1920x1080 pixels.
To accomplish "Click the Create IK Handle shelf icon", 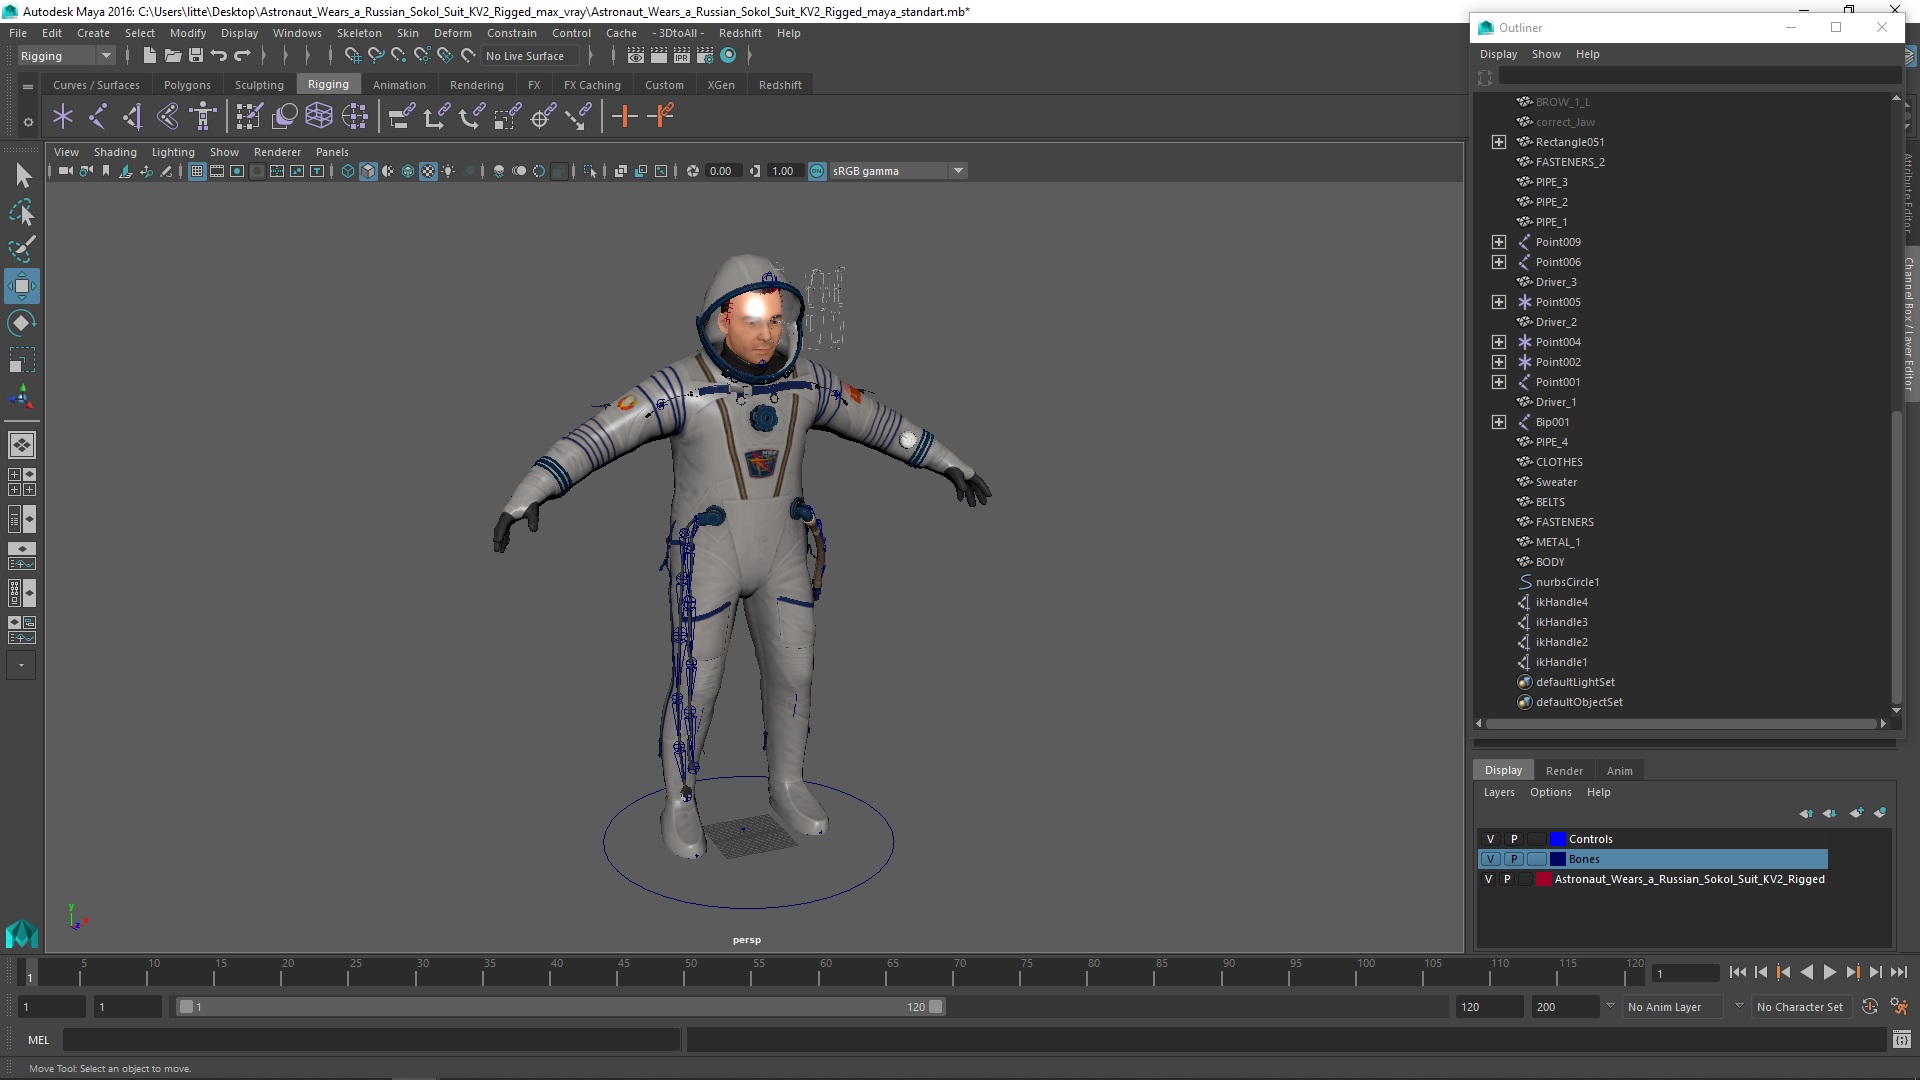I will pyautogui.click(x=133, y=117).
